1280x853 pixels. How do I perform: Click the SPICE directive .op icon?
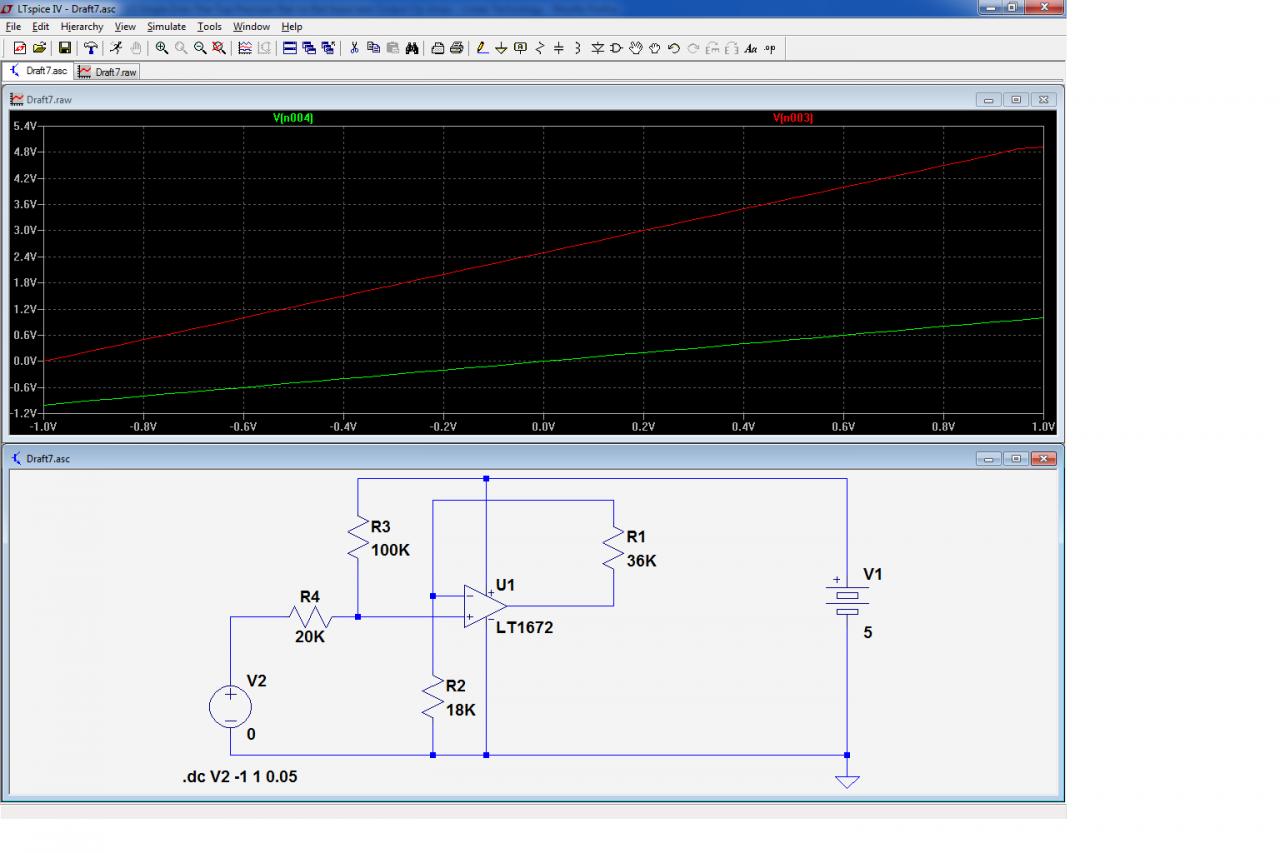[769, 48]
